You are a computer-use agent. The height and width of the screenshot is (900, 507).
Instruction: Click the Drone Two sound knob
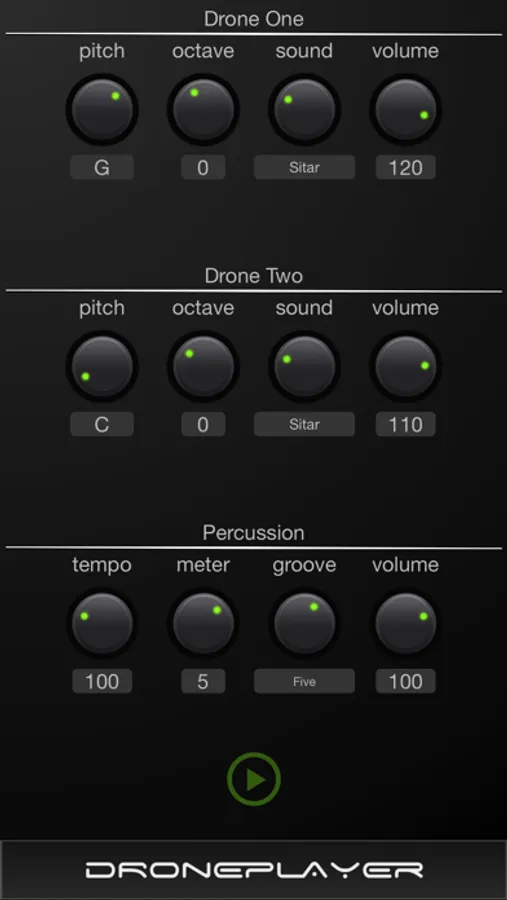click(304, 366)
